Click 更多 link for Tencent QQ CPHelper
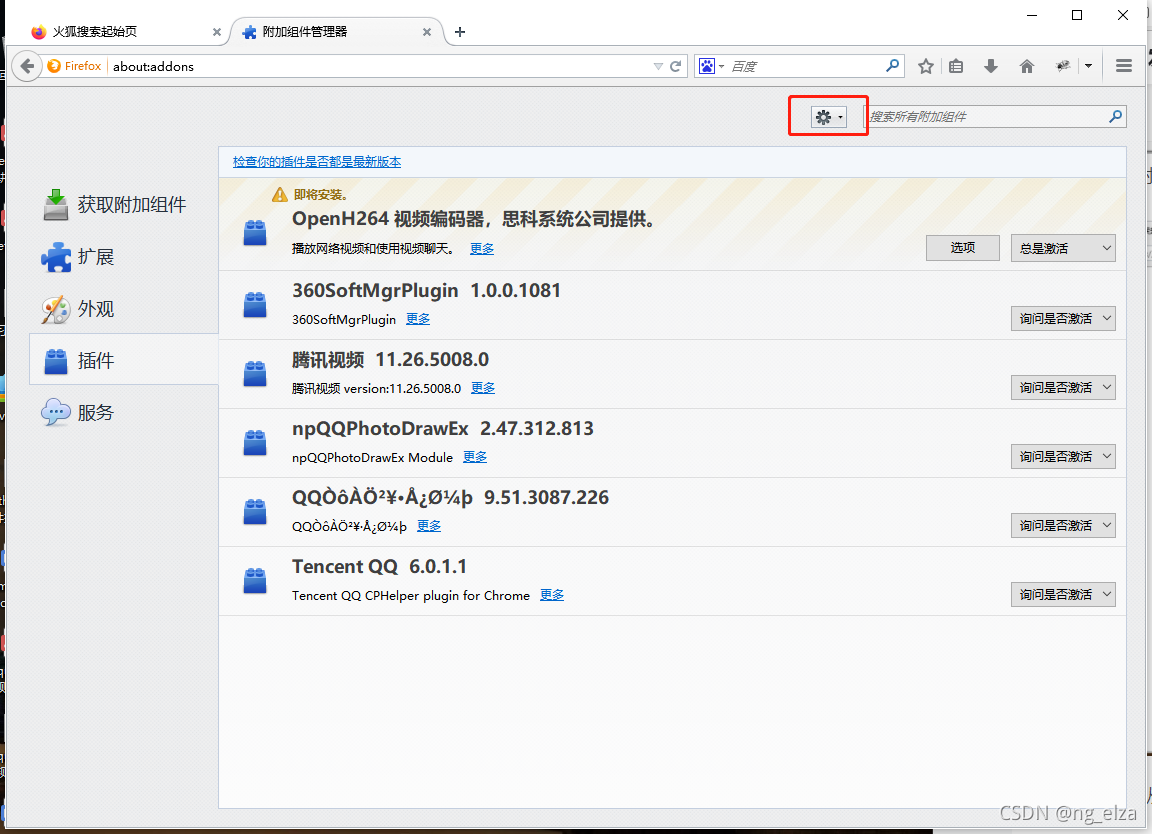The height and width of the screenshot is (834, 1152). tap(552, 595)
